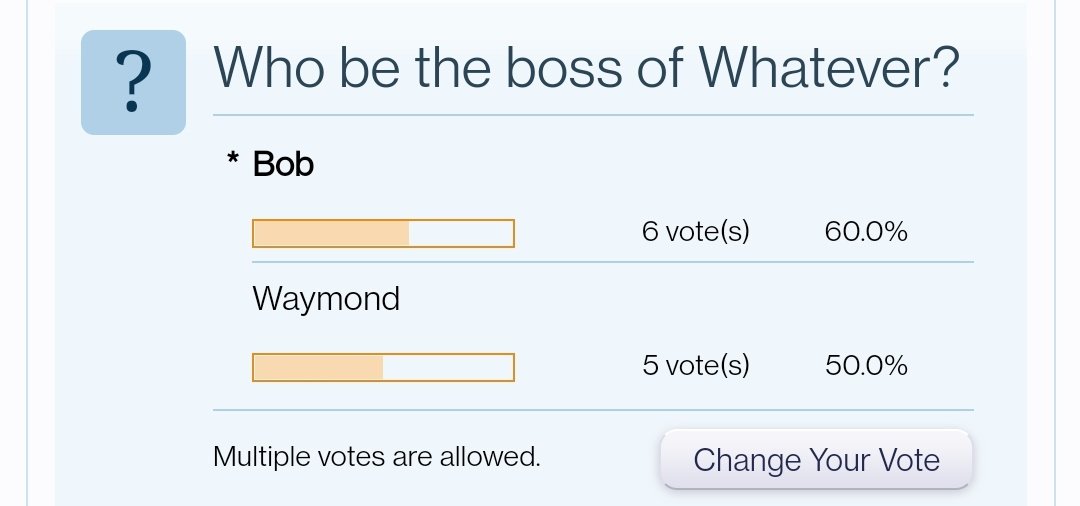Viewport: 1080px width, 506px height.
Task: Select the Bob option label
Action: point(283,164)
